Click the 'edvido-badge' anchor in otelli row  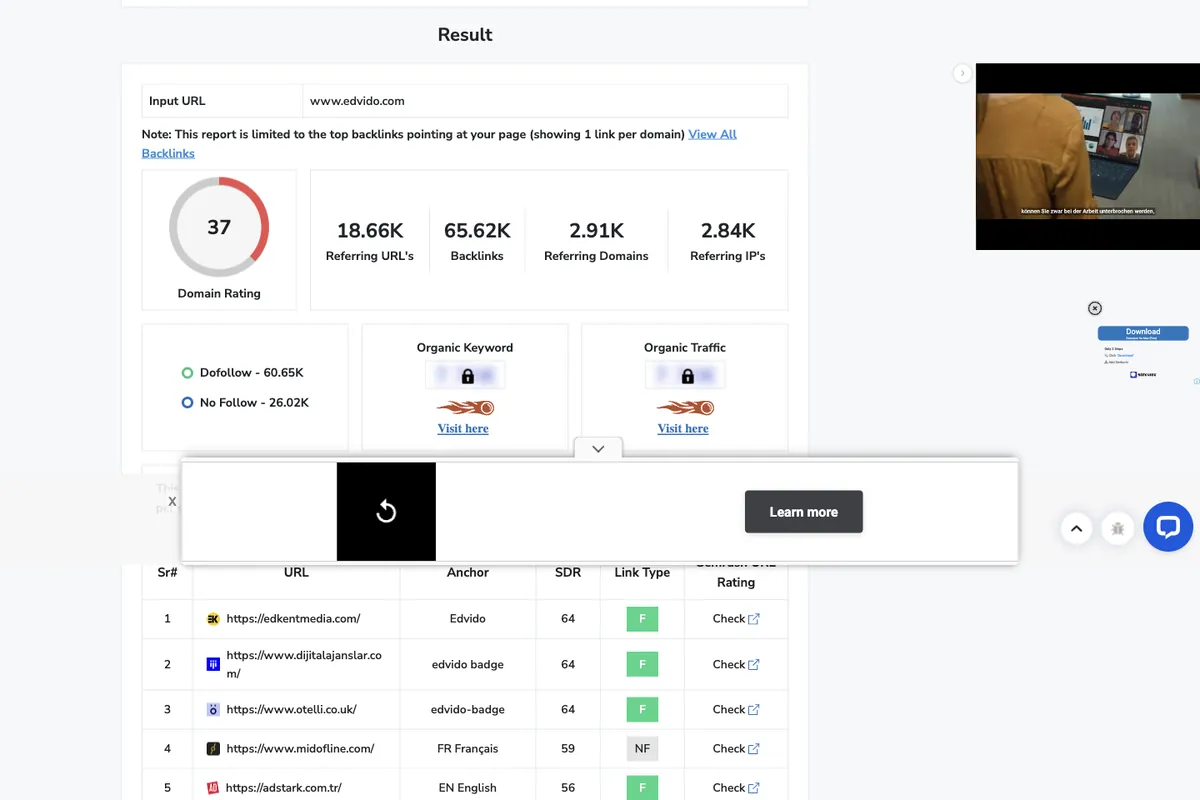(468, 709)
